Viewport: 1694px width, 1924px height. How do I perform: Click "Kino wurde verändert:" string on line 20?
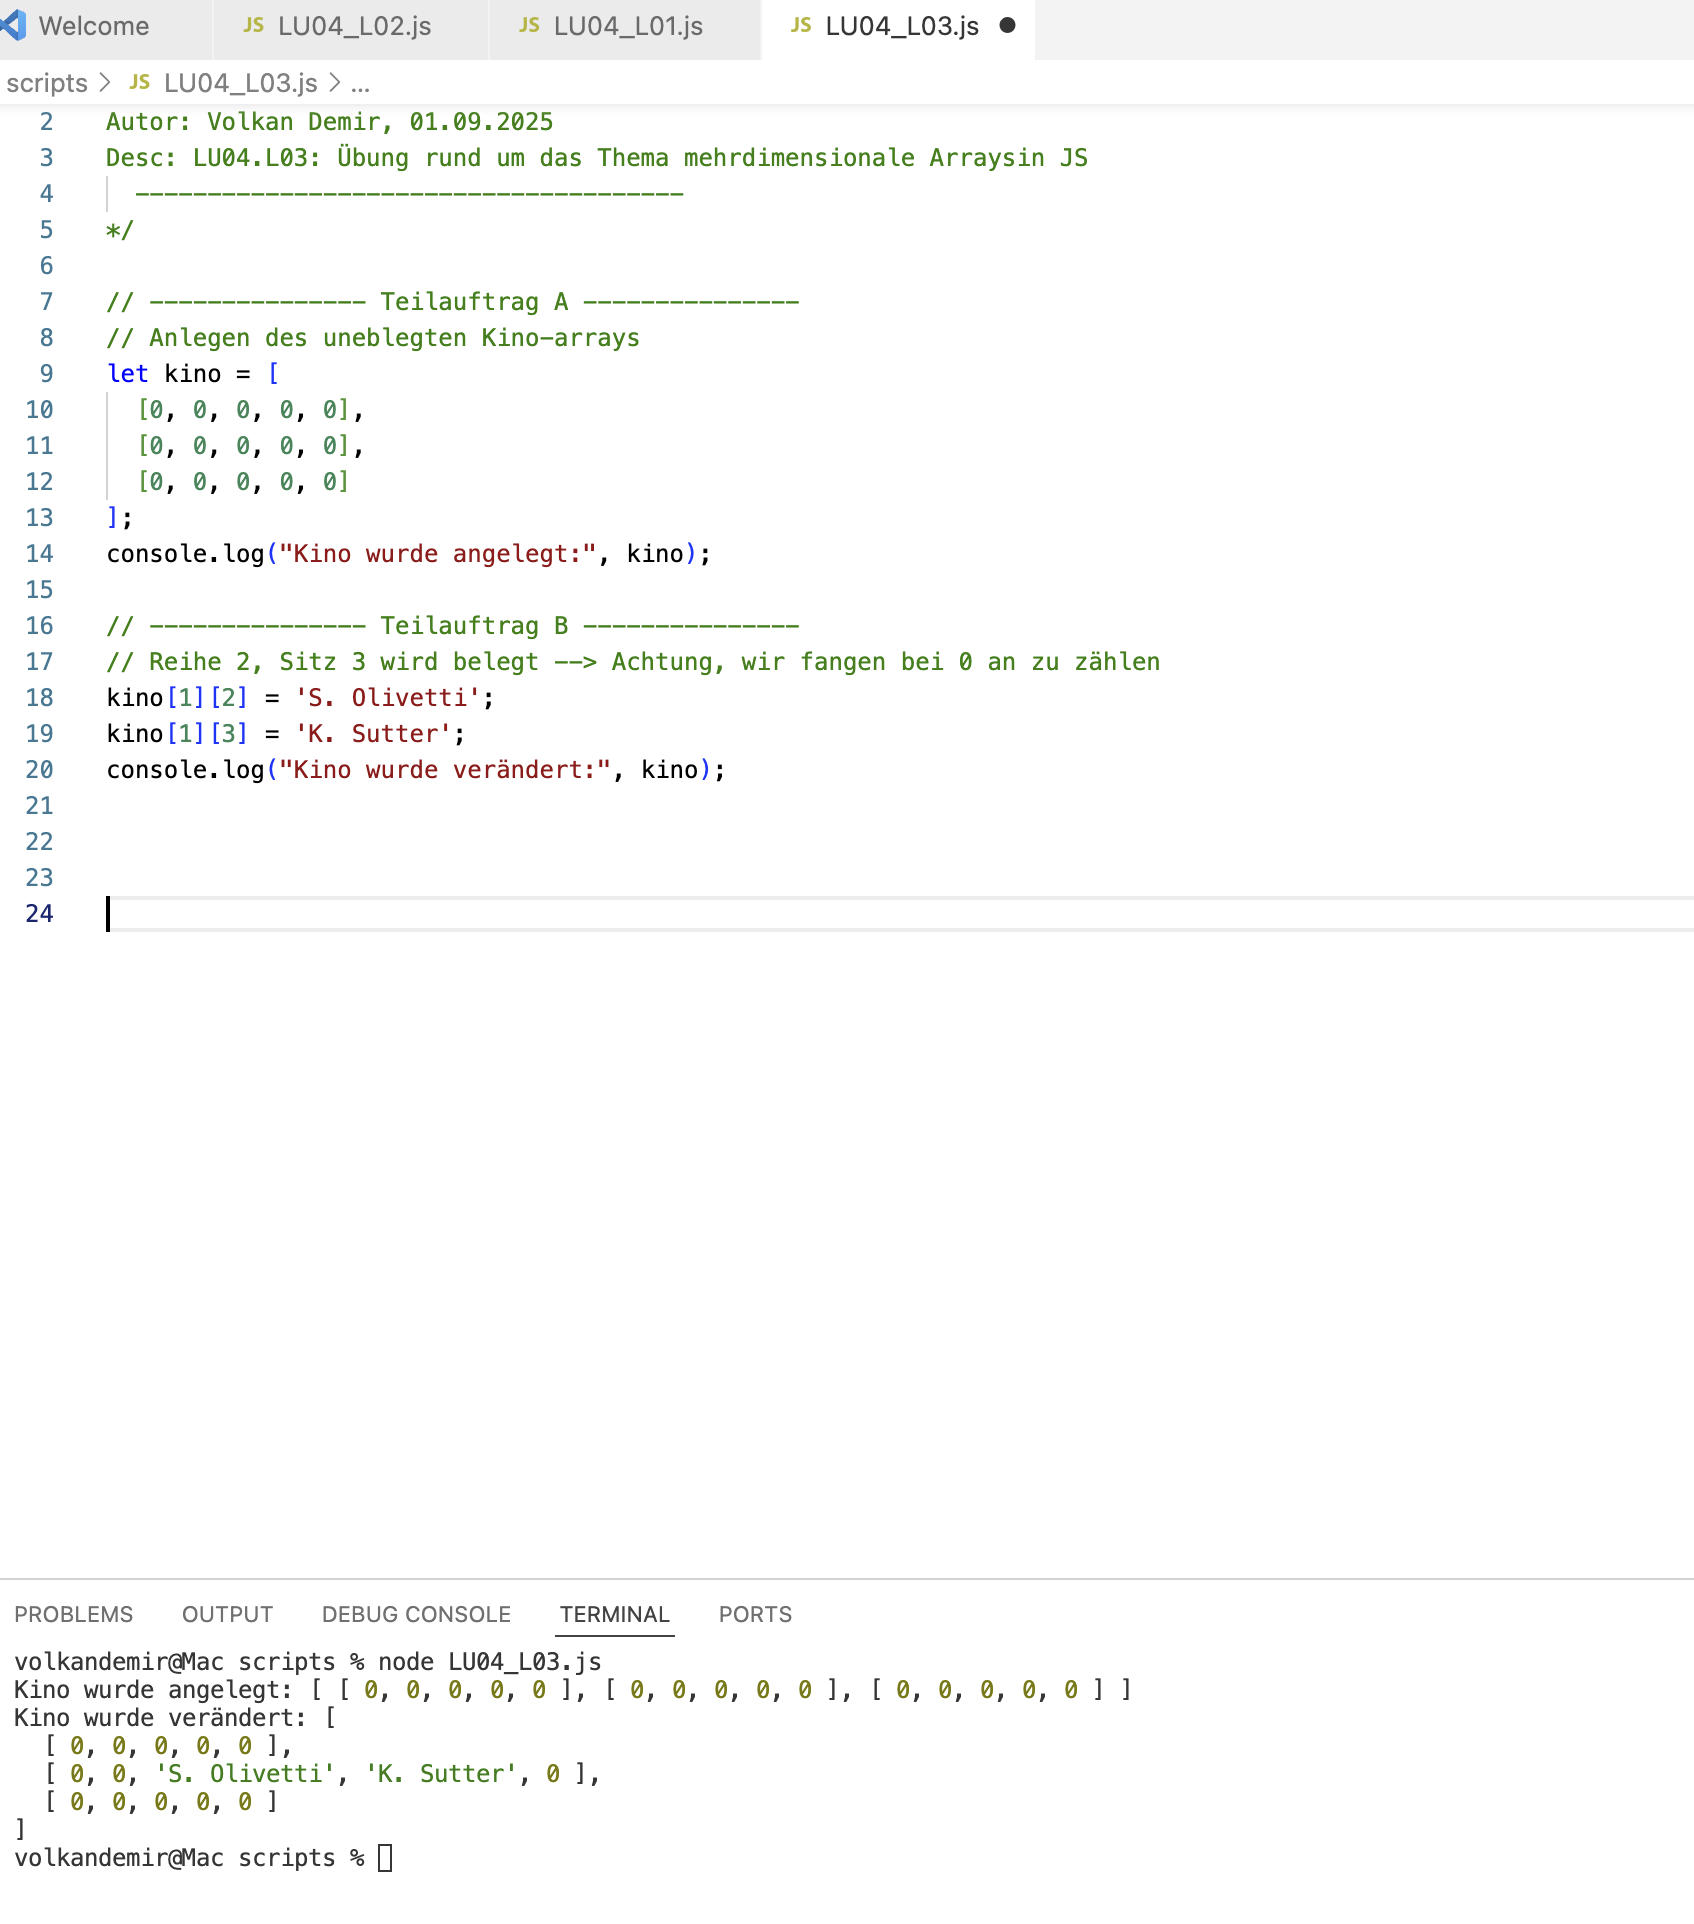[x=445, y=769]
